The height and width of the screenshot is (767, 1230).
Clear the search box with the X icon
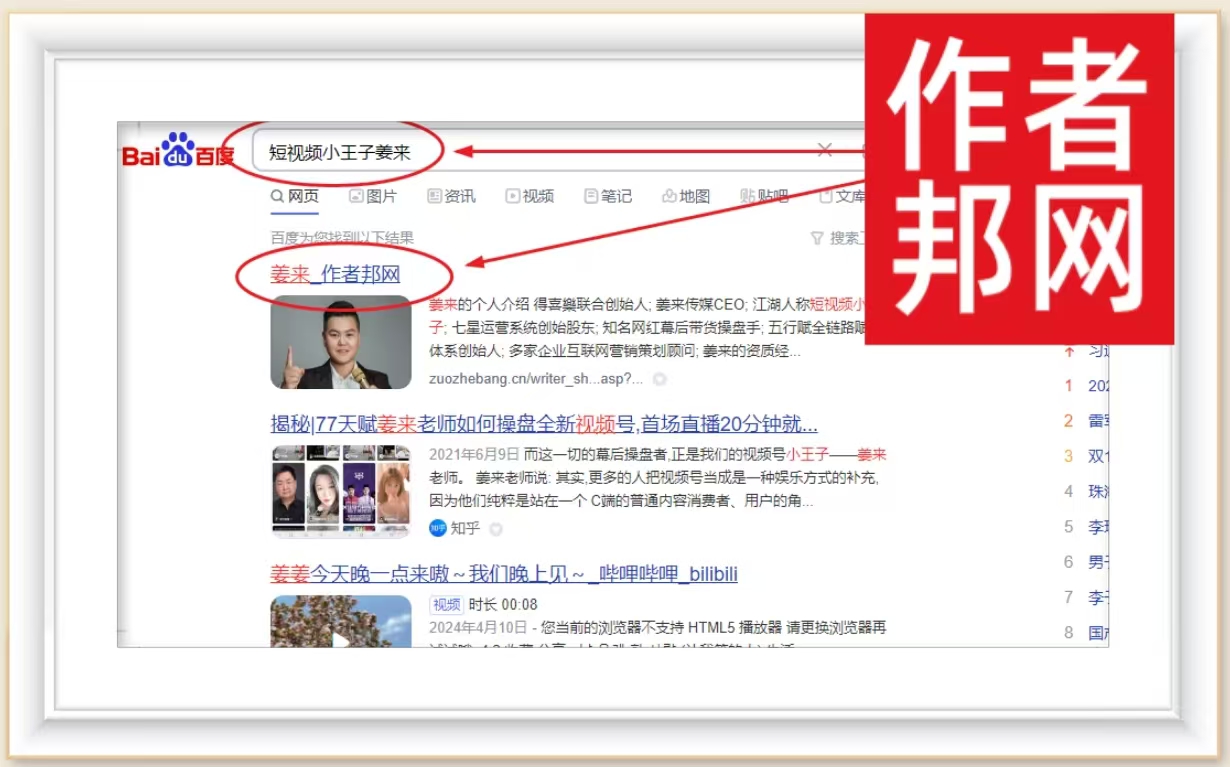click(x=824, y=150)
